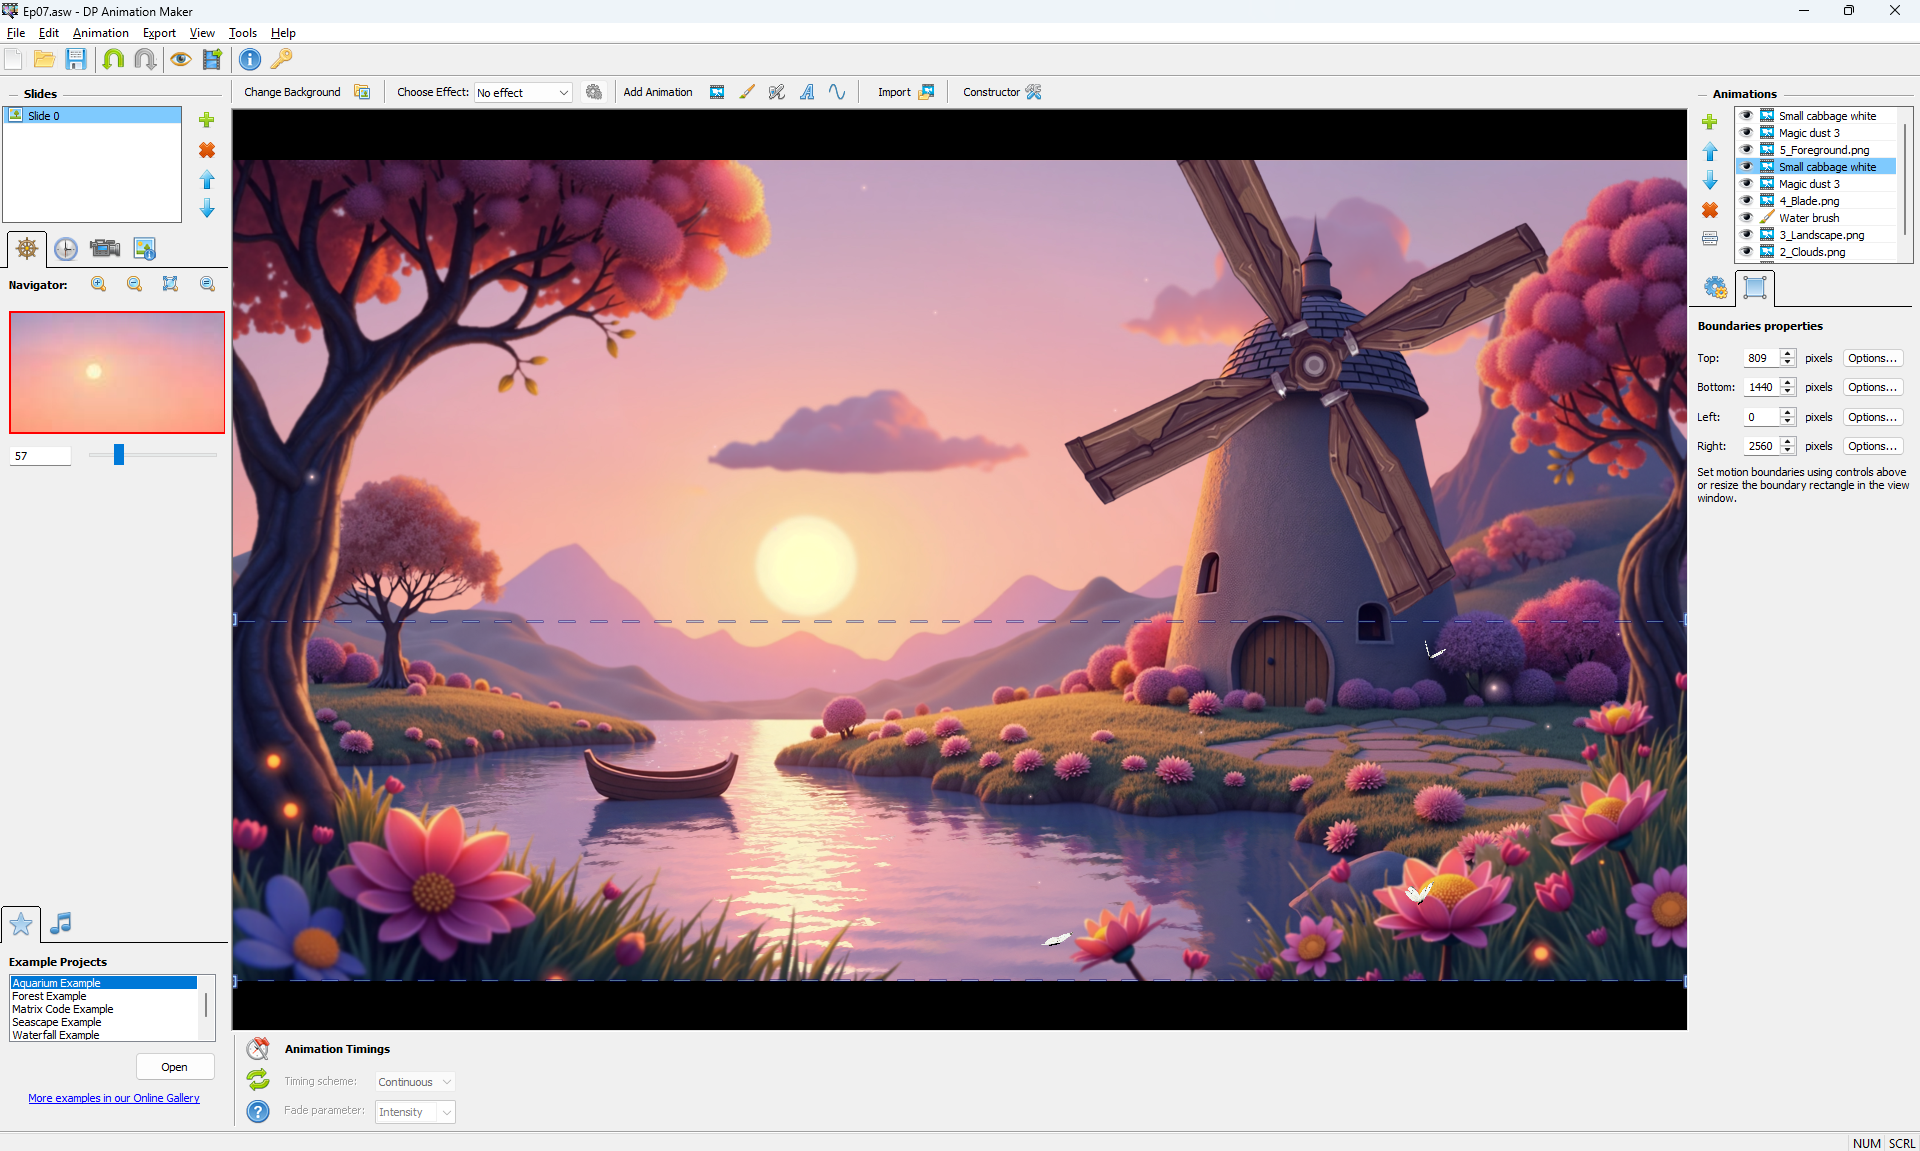Open the Export menu
1920x1151 pixels.
click(x=159, y=33)
